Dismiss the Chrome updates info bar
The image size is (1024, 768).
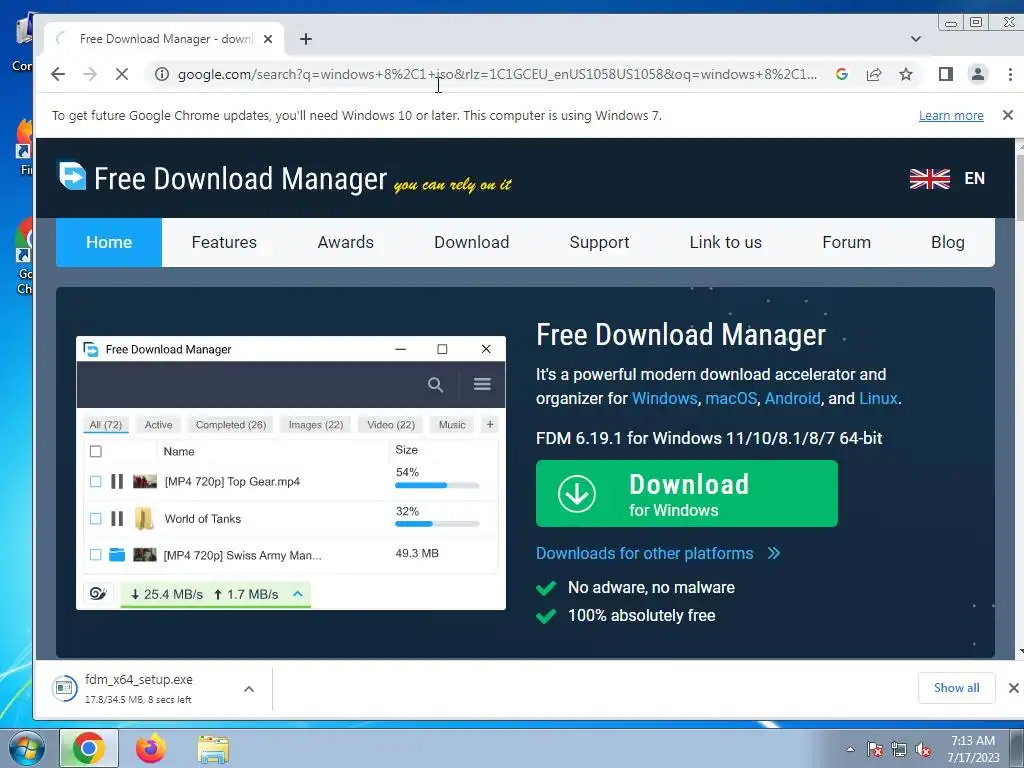point(1008,115)
